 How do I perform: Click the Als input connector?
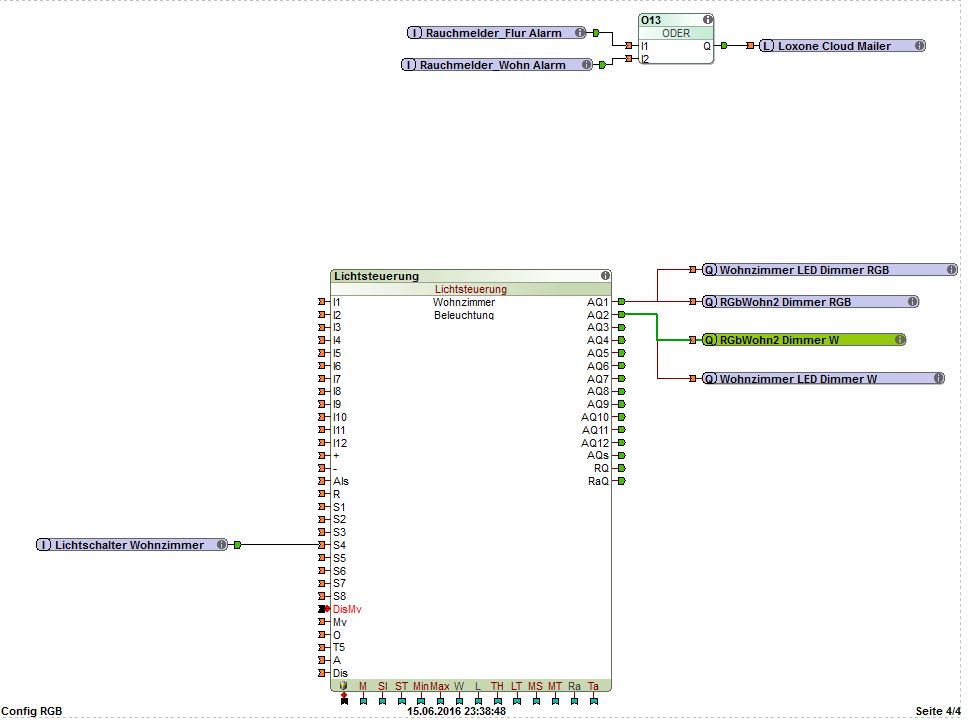[x=322, y=481]
